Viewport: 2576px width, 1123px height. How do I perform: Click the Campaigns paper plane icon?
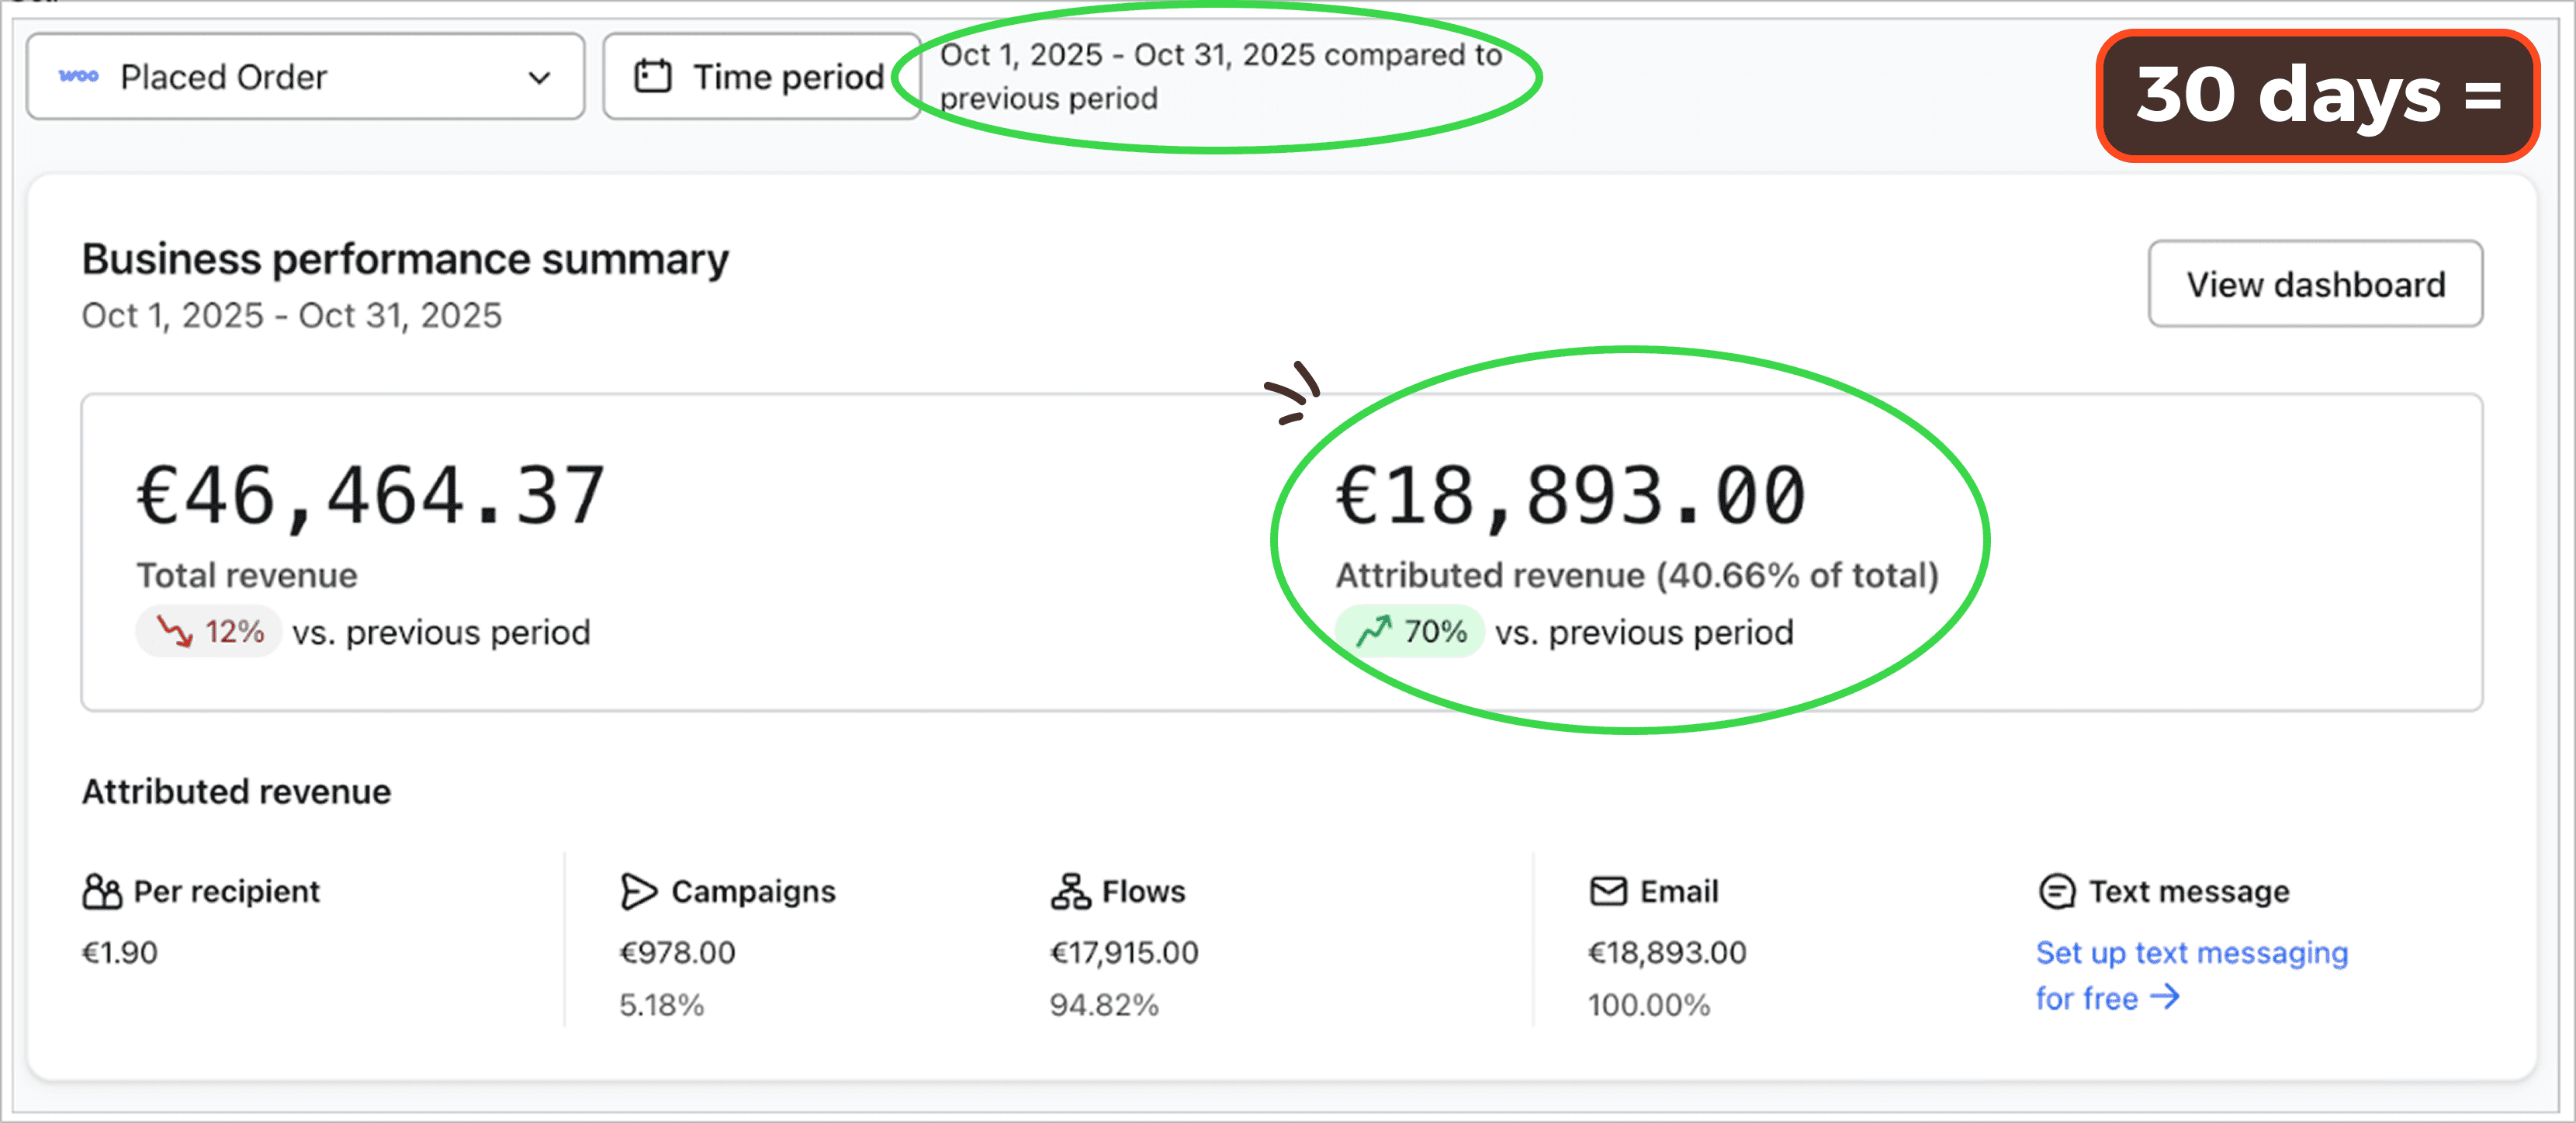[638, 890]
